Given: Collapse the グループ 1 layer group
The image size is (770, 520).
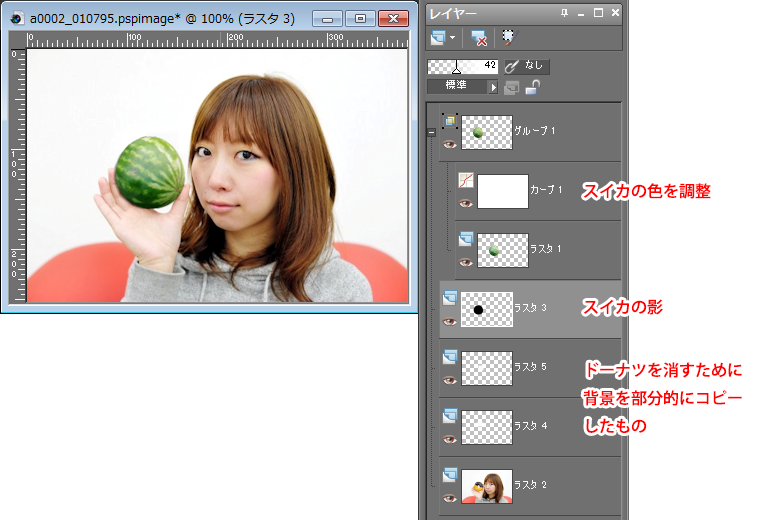Looking at the screenshot, I should click(432, 132).
